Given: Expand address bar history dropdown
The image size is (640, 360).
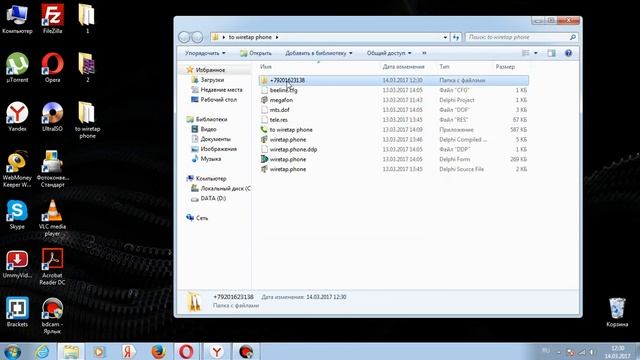Looking at the screenshot, I should coord(445,37).
